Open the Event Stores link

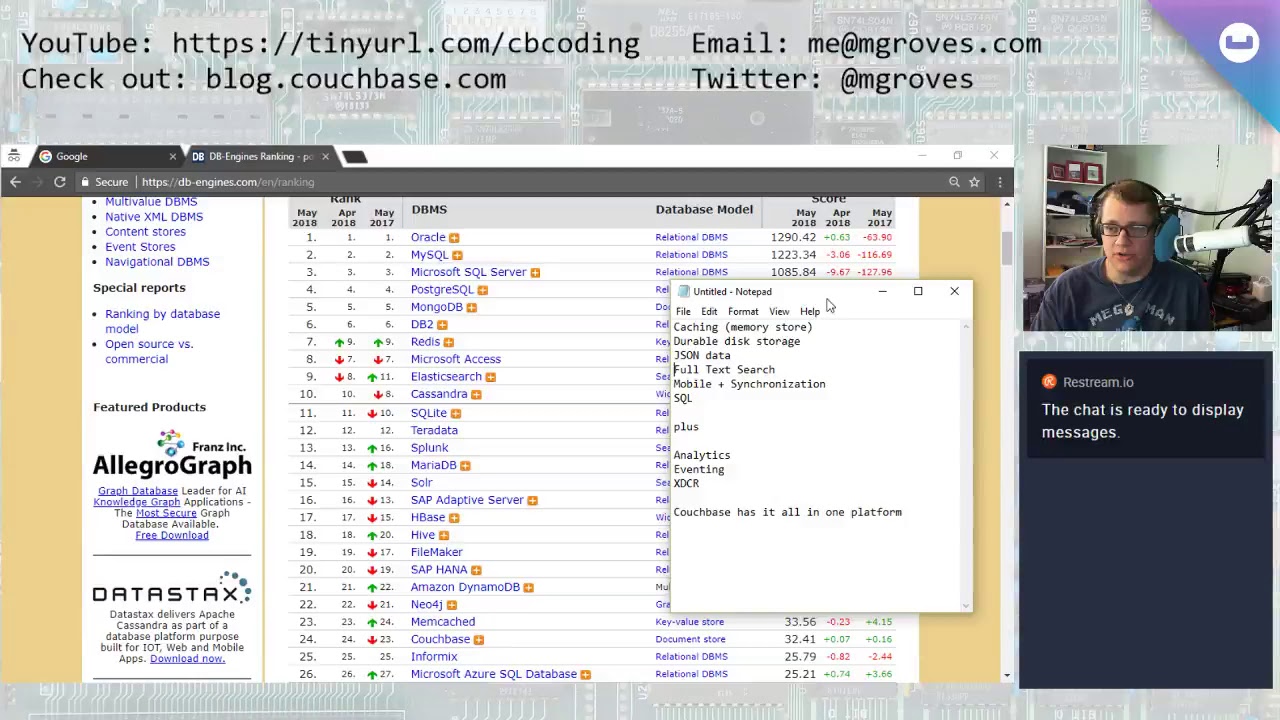tap(140, 247)
